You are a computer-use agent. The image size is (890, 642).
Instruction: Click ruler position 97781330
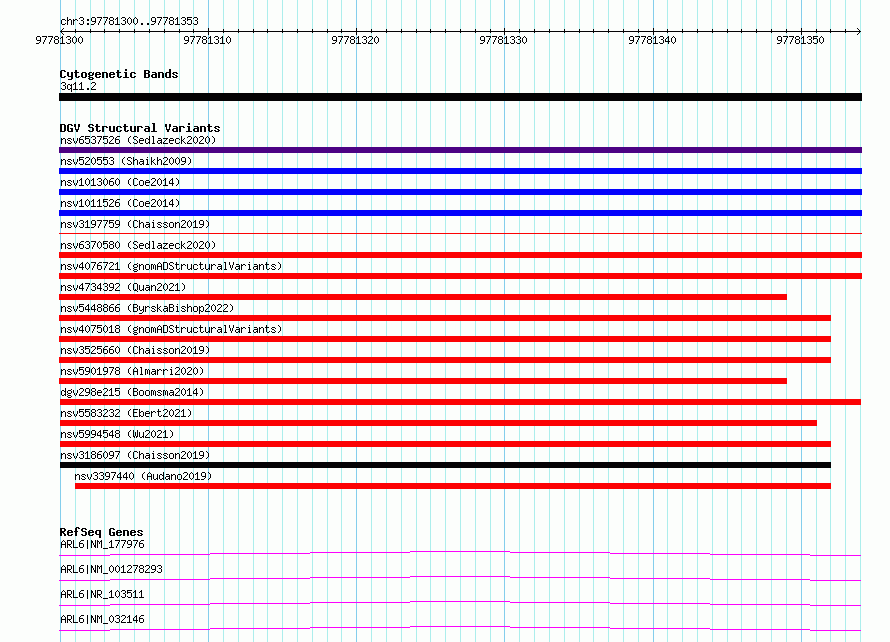[x=503, y=40]
